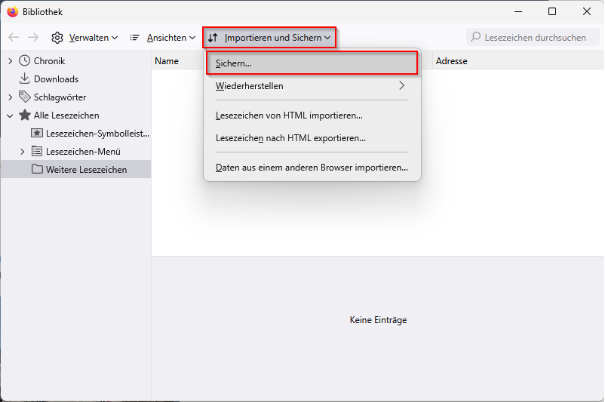Maximize the Bibliothek window
Image resolution: width=605 pixels, height=402 pixels.
tap(552, 12)
